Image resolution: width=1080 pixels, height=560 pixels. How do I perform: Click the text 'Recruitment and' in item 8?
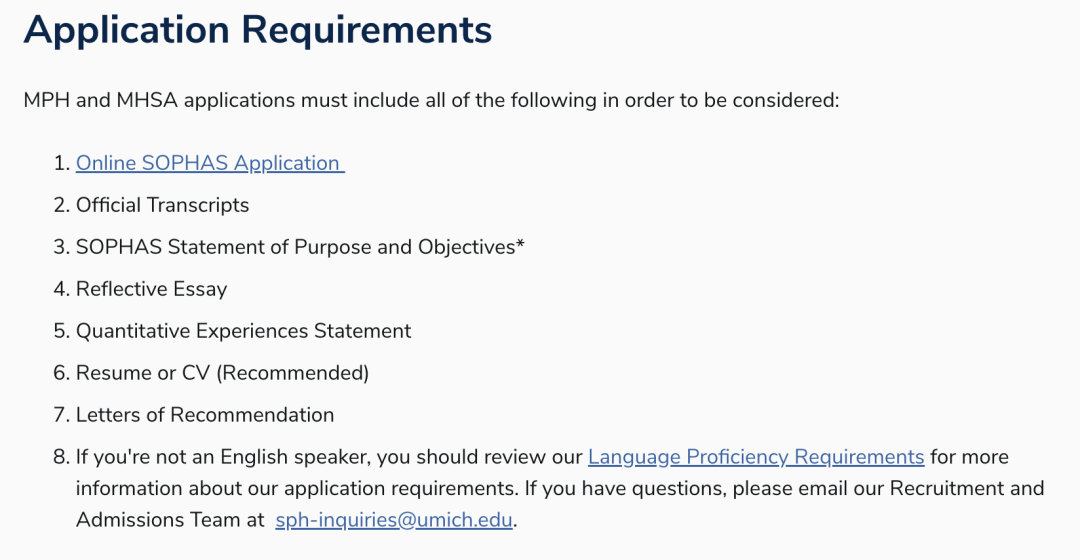[967, 488]
